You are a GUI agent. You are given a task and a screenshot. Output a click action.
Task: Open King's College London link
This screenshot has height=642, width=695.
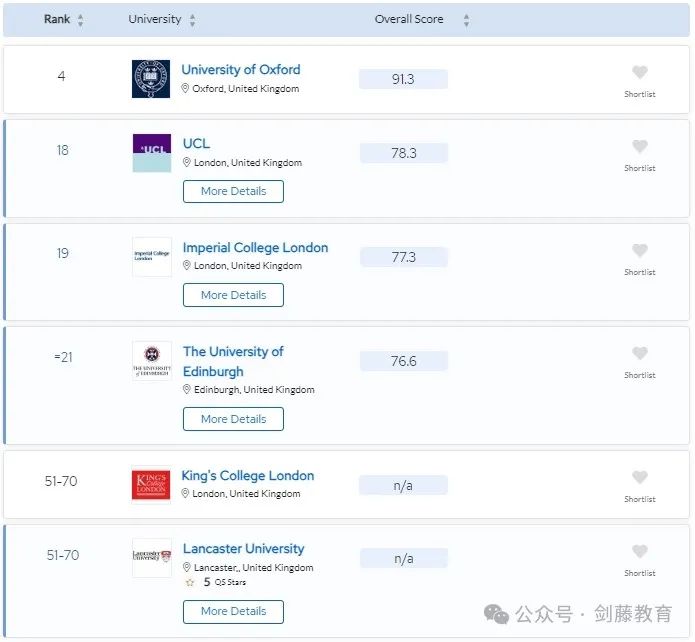(248, 476)
